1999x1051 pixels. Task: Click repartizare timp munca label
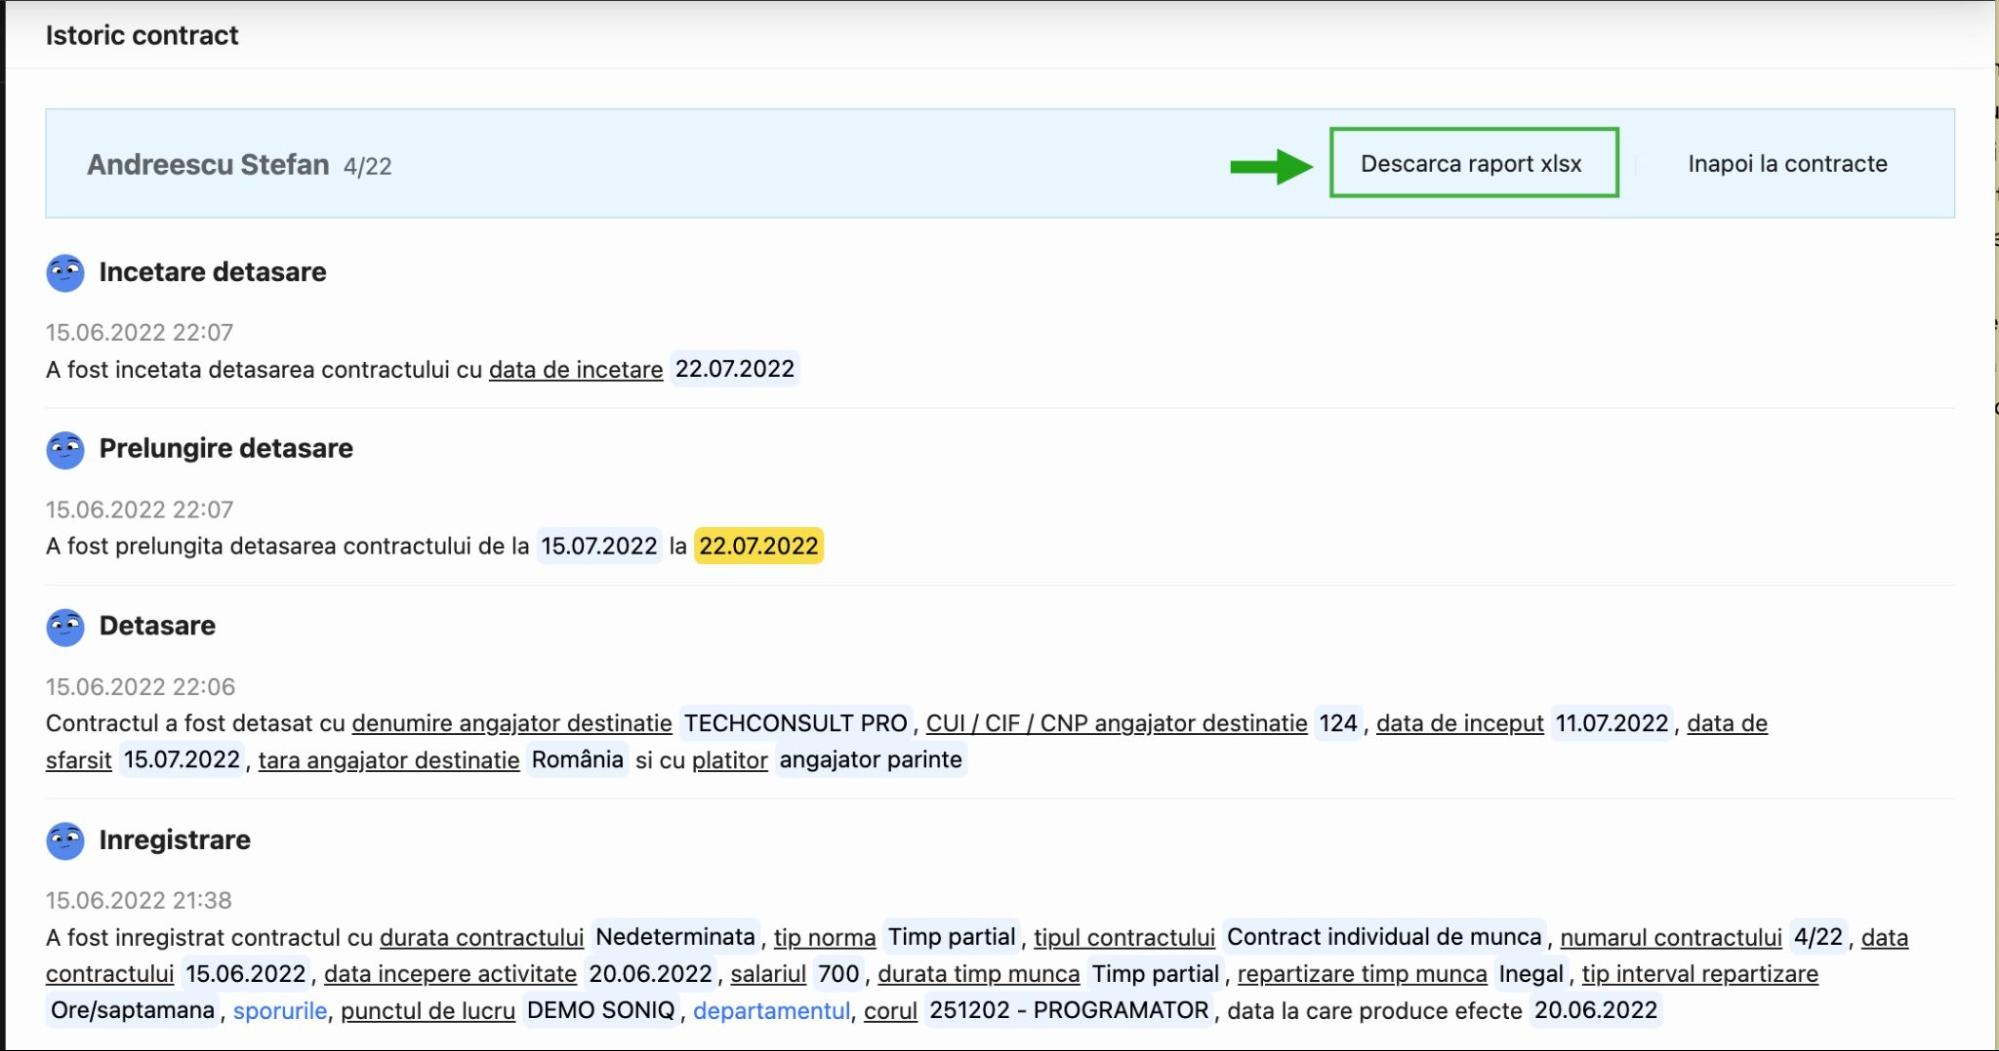[1362, 974]
